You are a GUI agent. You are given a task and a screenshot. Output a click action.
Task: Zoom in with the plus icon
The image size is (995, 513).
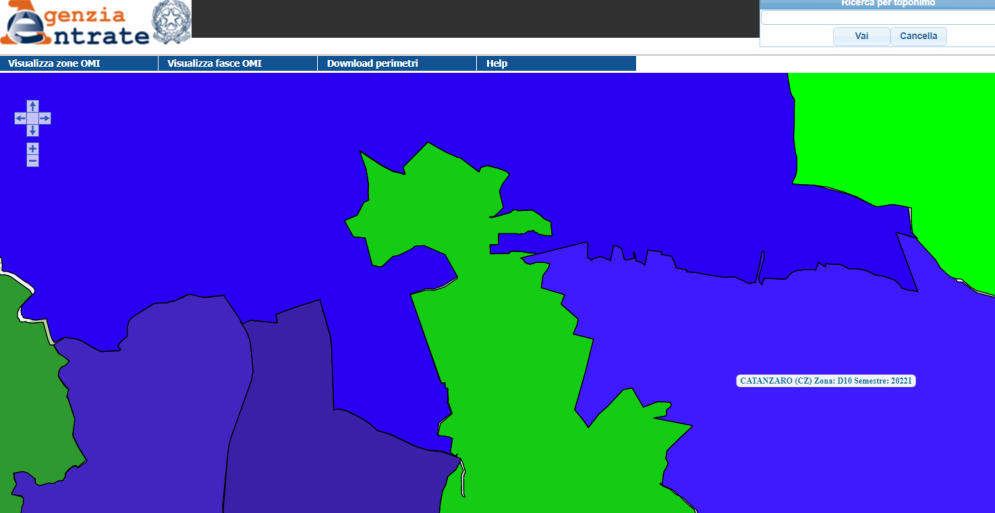(32, 148)
